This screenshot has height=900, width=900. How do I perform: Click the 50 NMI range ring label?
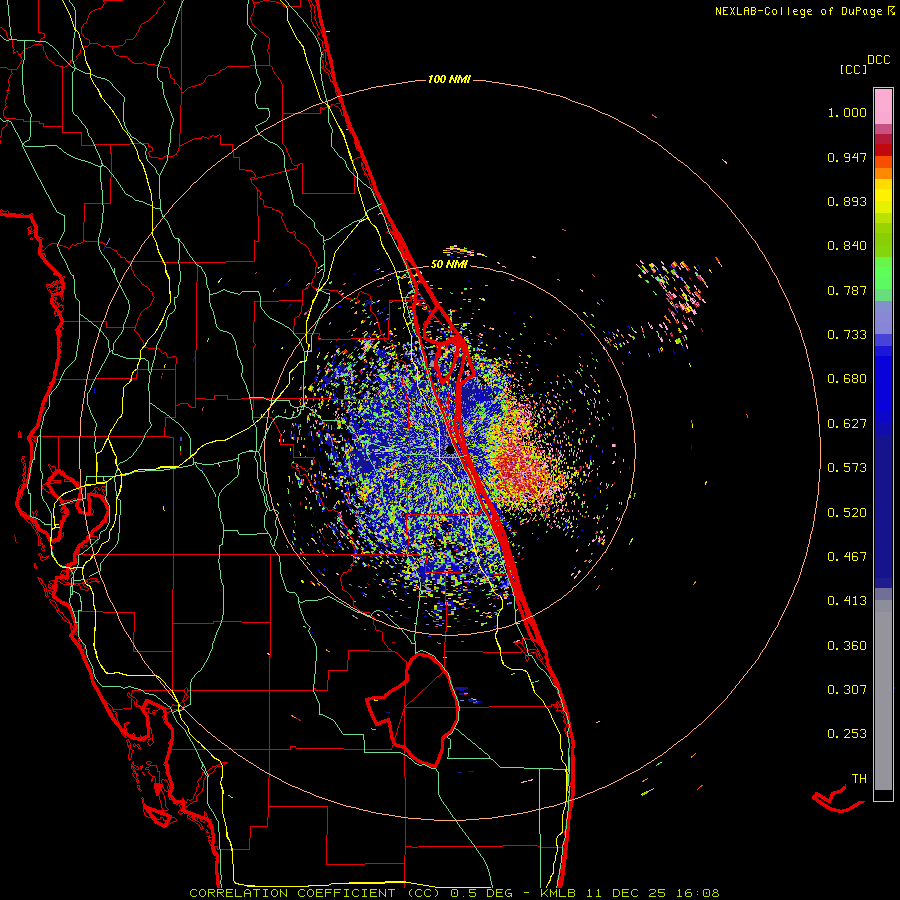[449, 264]
